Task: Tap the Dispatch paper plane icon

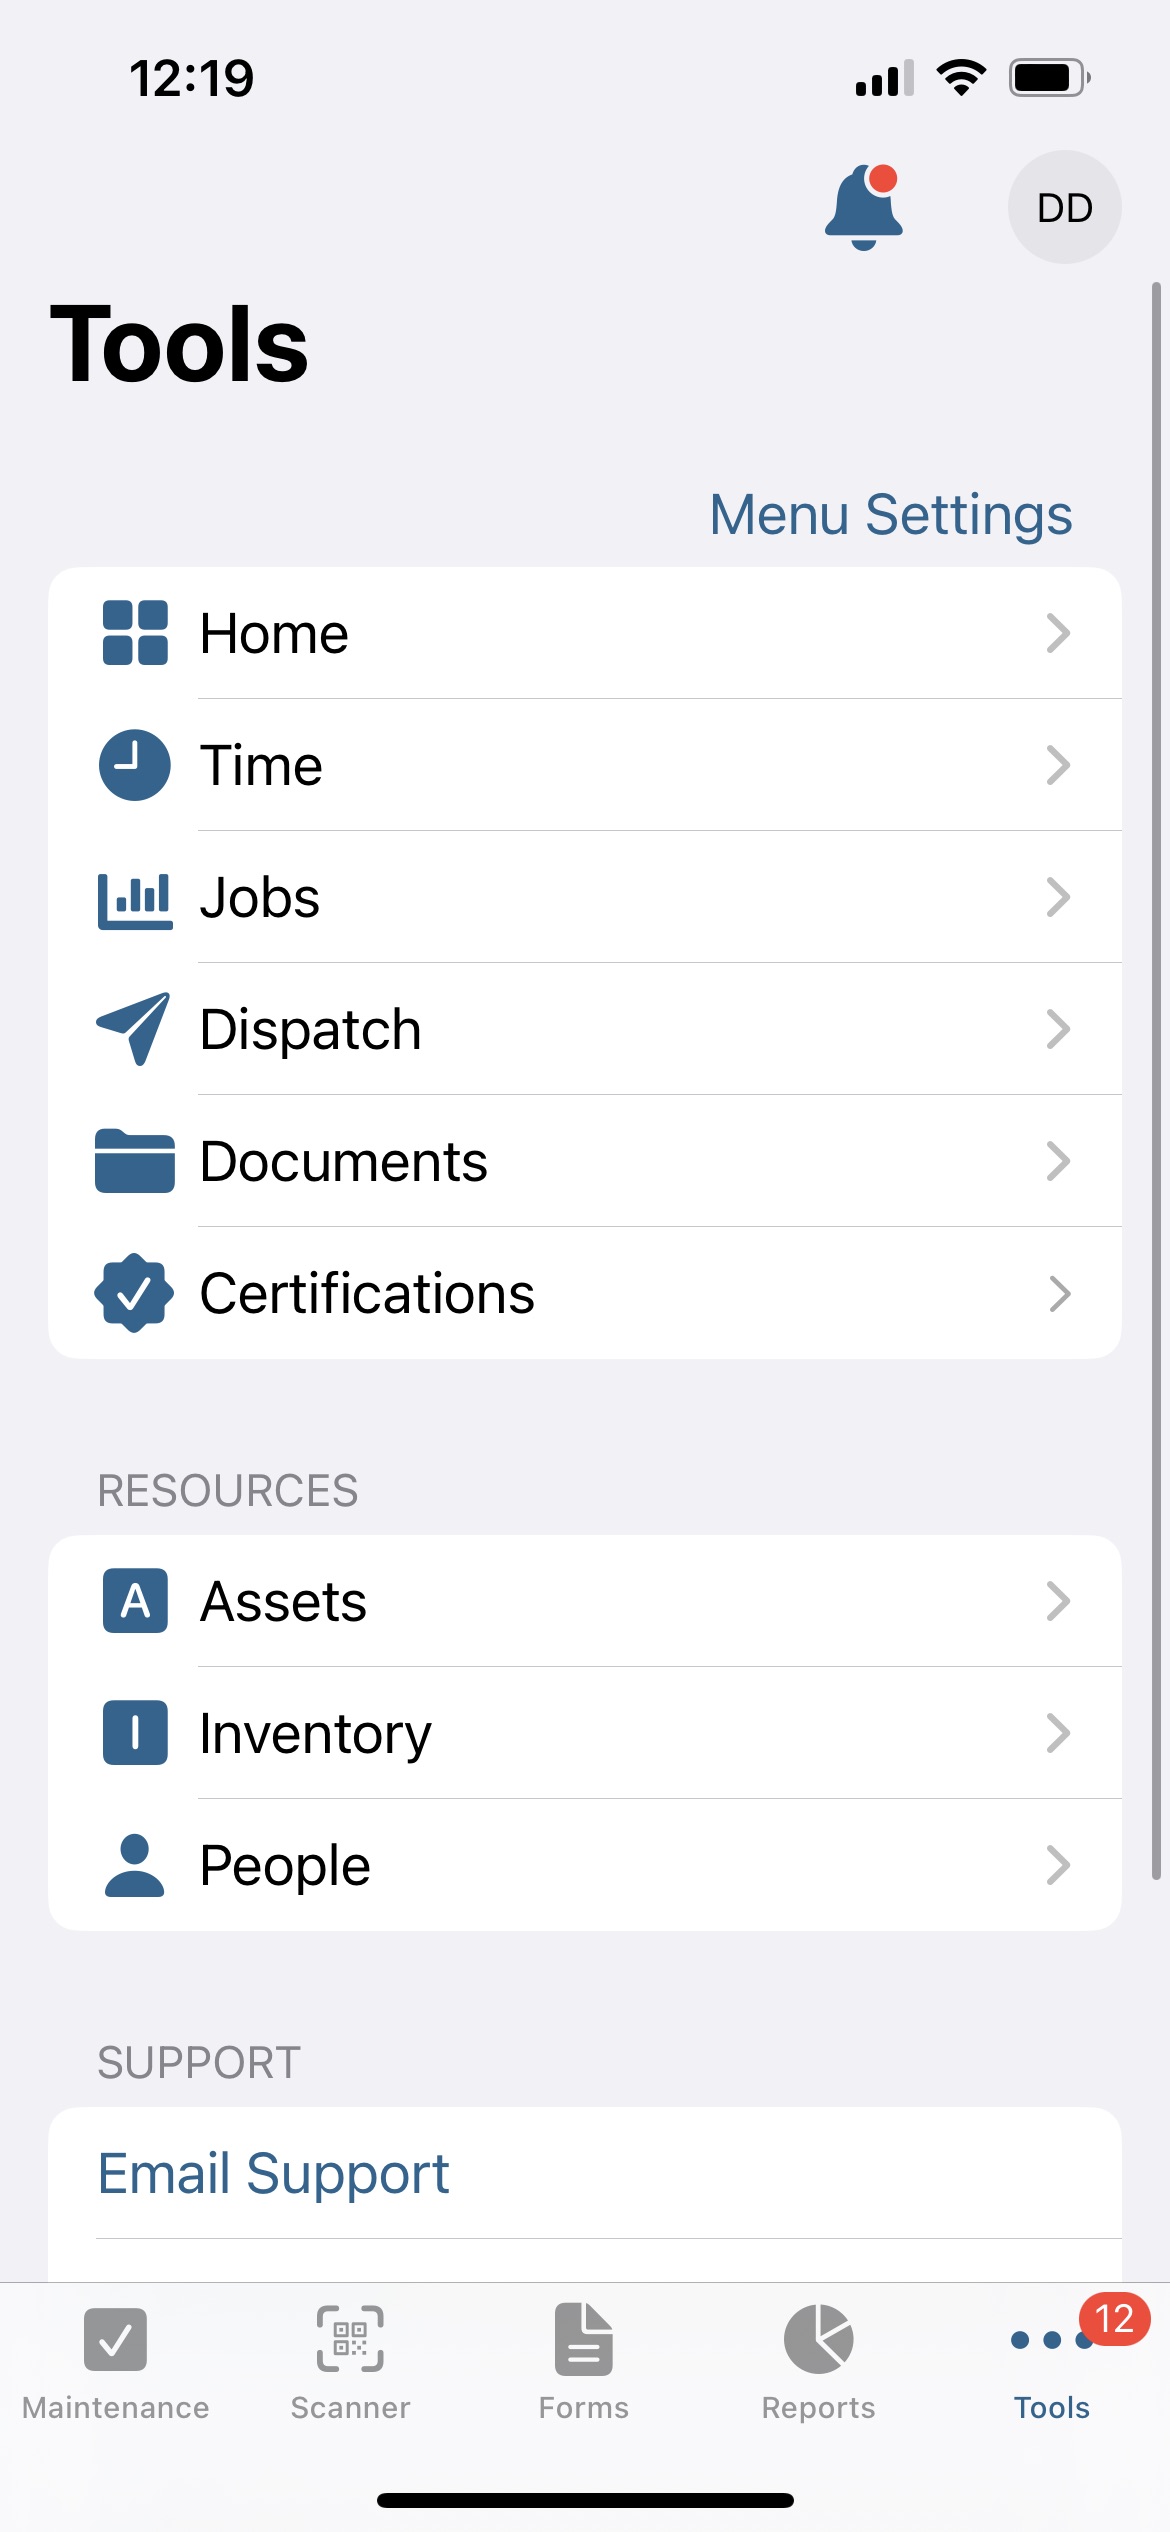Action: coord(135,1029)
